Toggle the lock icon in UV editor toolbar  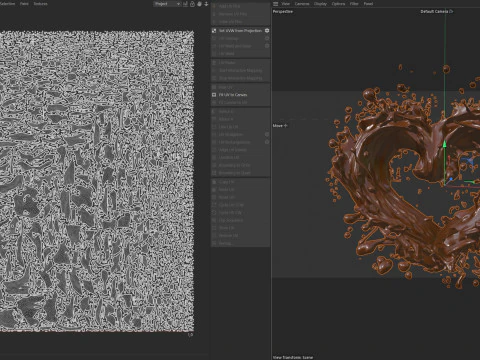(192, 4)
